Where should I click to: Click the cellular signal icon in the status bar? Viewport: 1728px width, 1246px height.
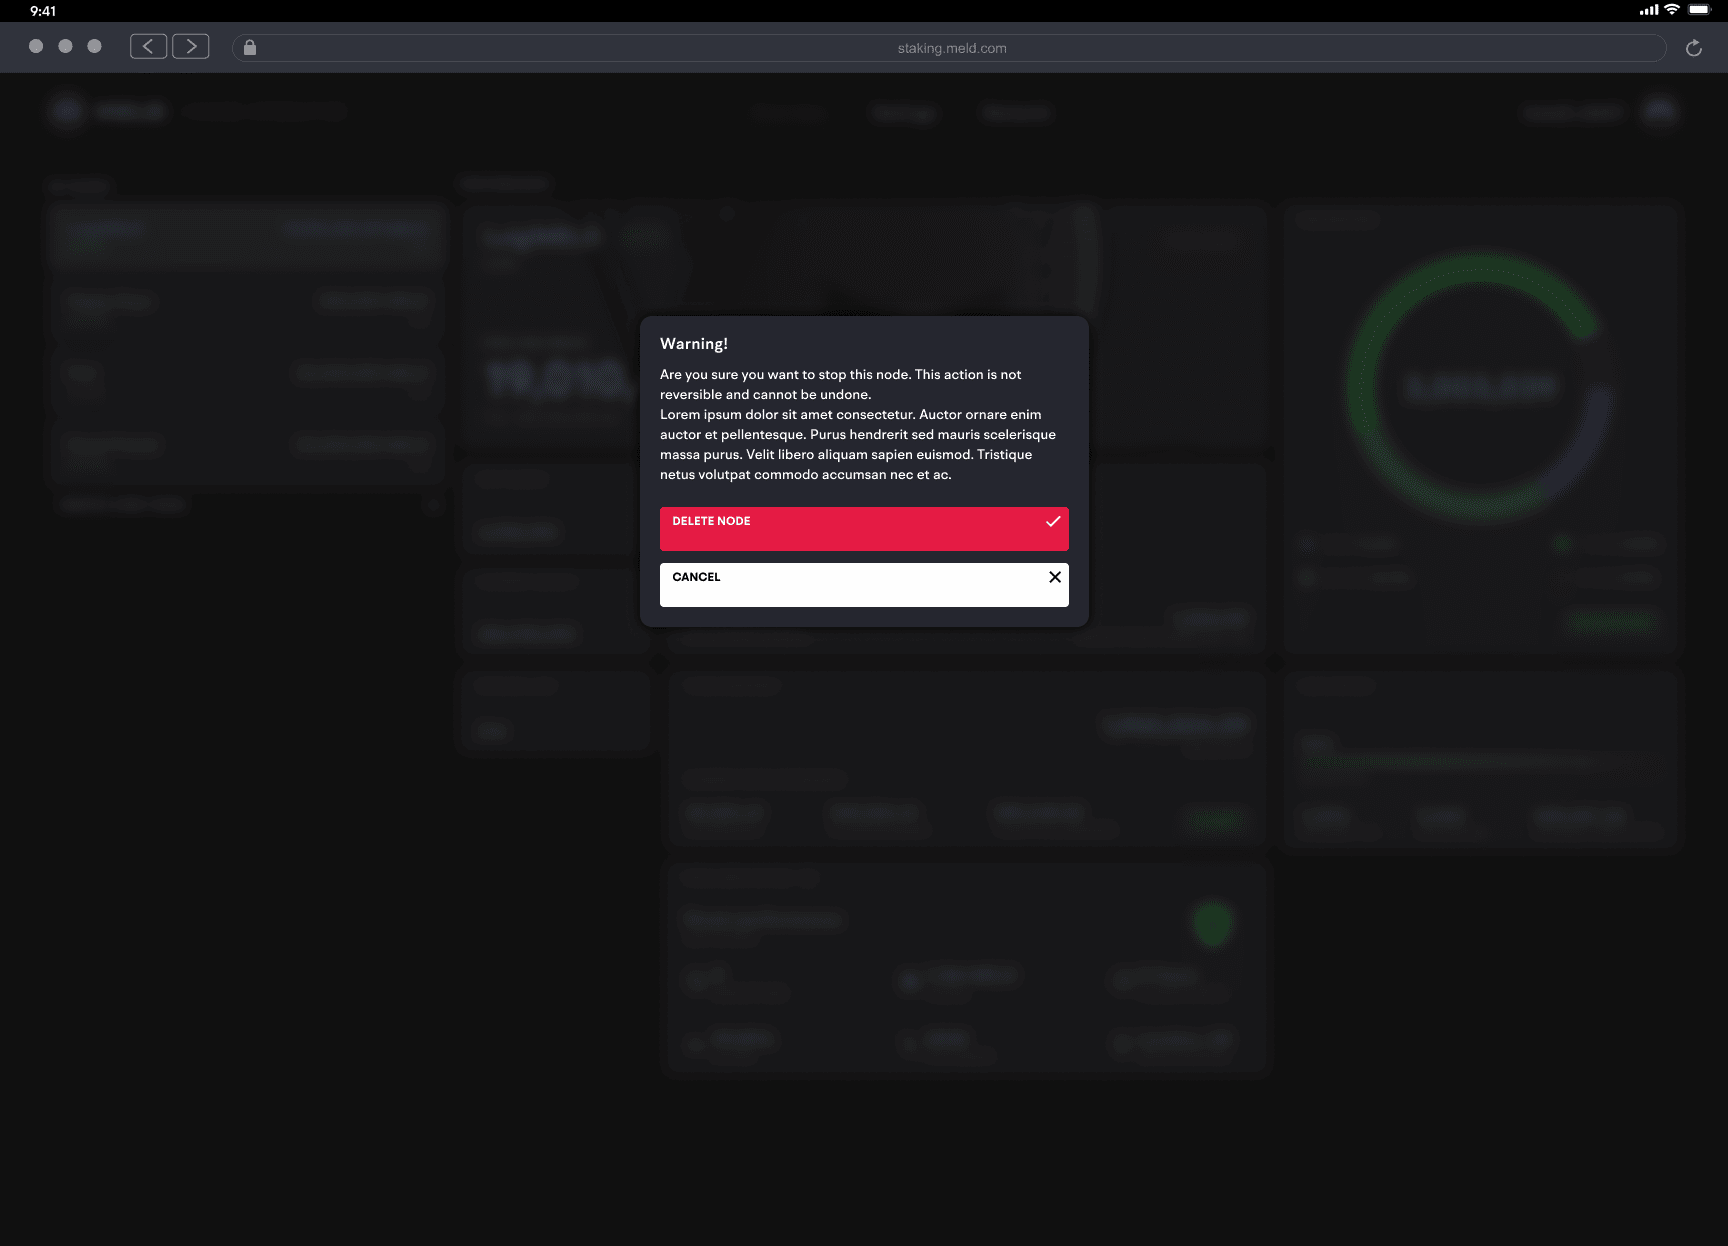[x=1647, y=10]
